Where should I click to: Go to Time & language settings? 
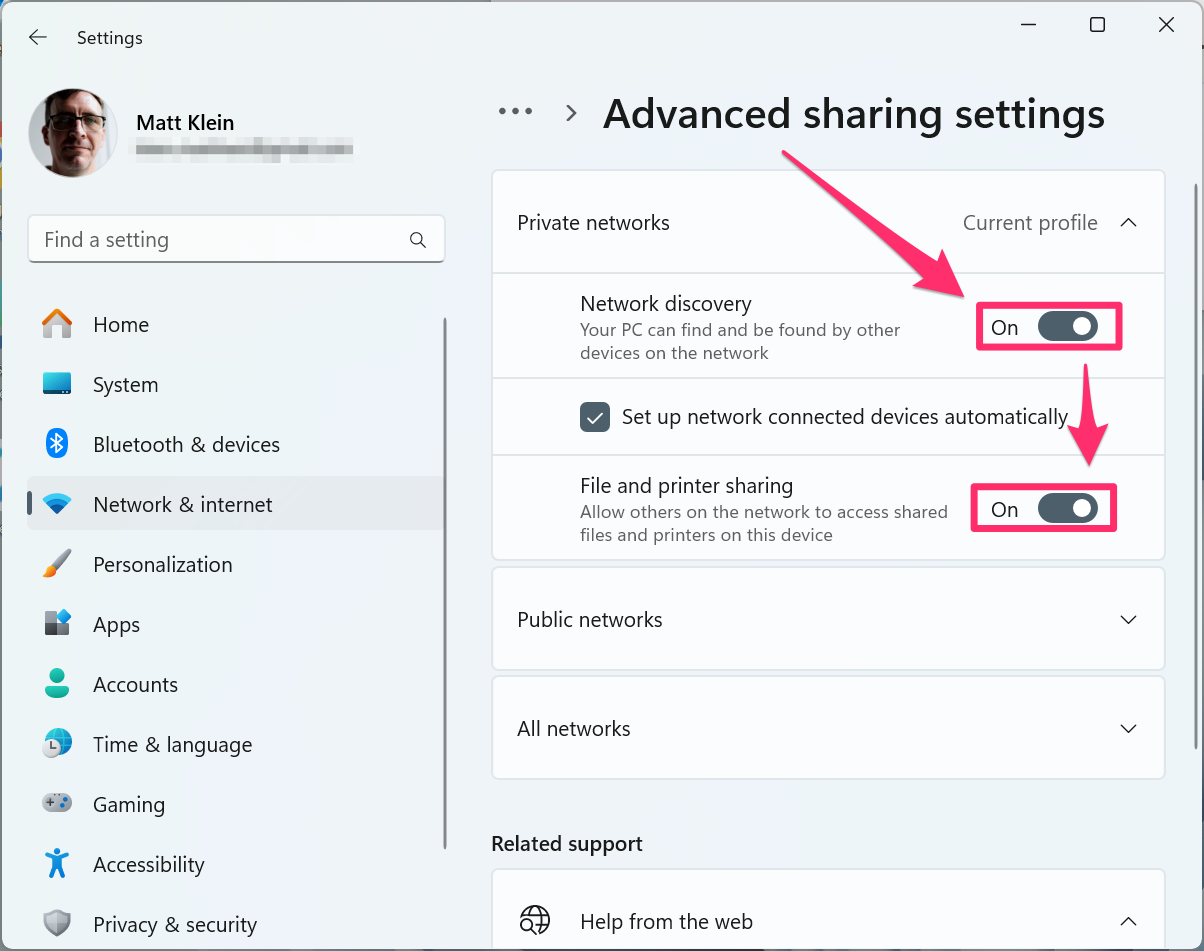[172, 745]
